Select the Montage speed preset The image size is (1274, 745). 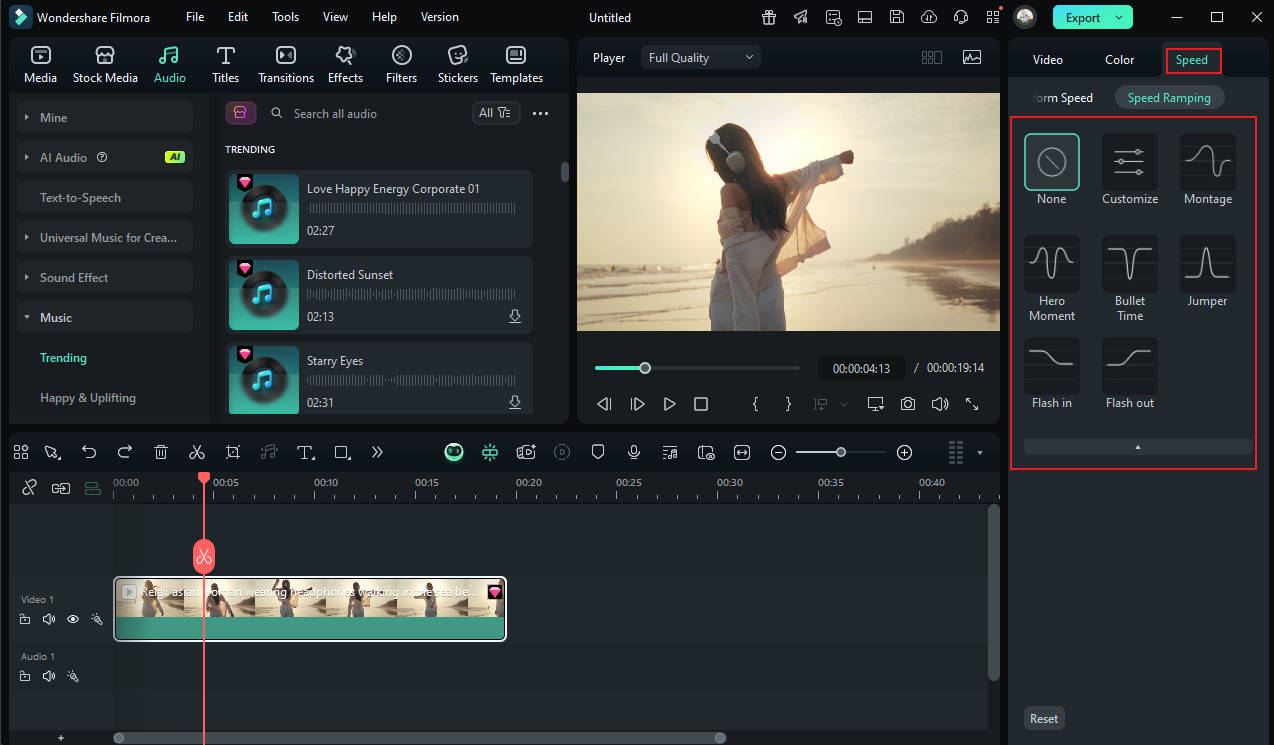tap(1208, 170)
